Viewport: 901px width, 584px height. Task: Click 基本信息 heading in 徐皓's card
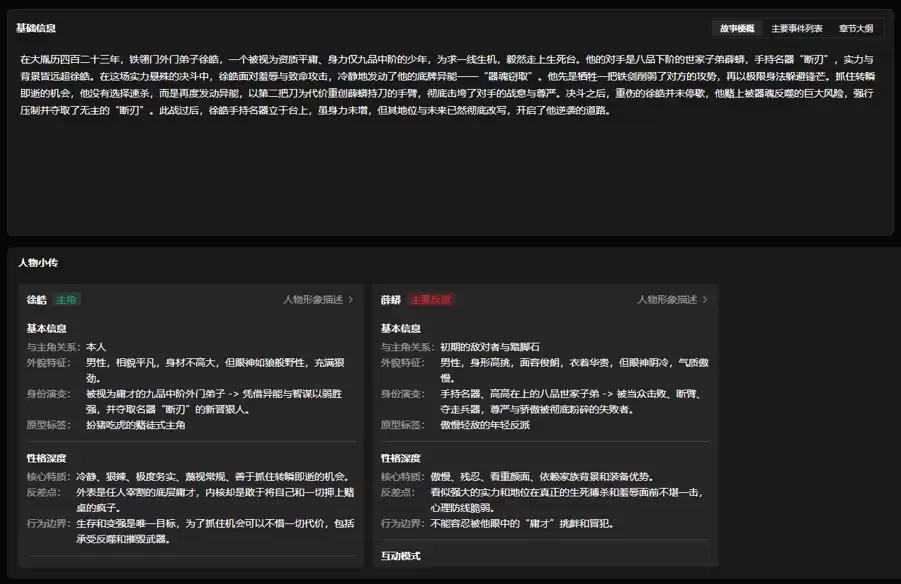46,328
